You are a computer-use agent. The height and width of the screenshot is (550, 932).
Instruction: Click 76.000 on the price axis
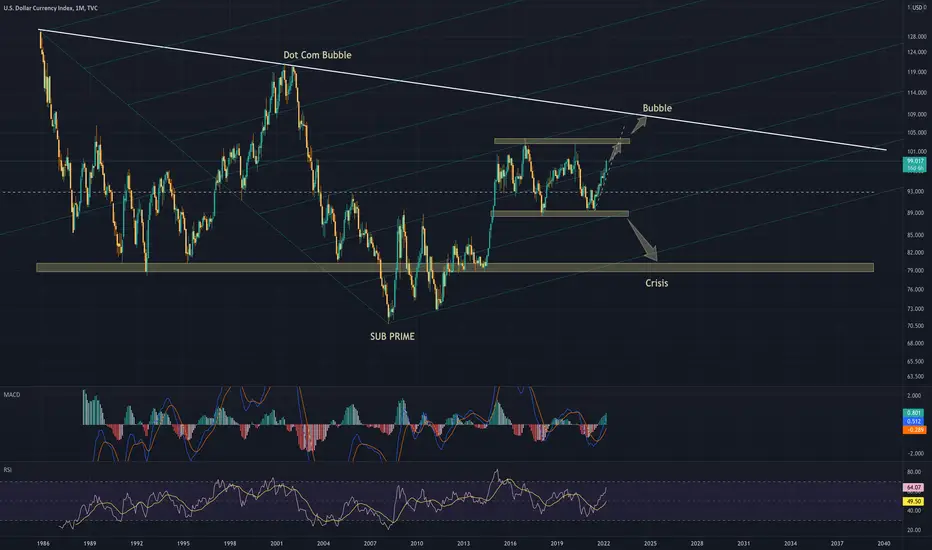(x=915, y=290)
